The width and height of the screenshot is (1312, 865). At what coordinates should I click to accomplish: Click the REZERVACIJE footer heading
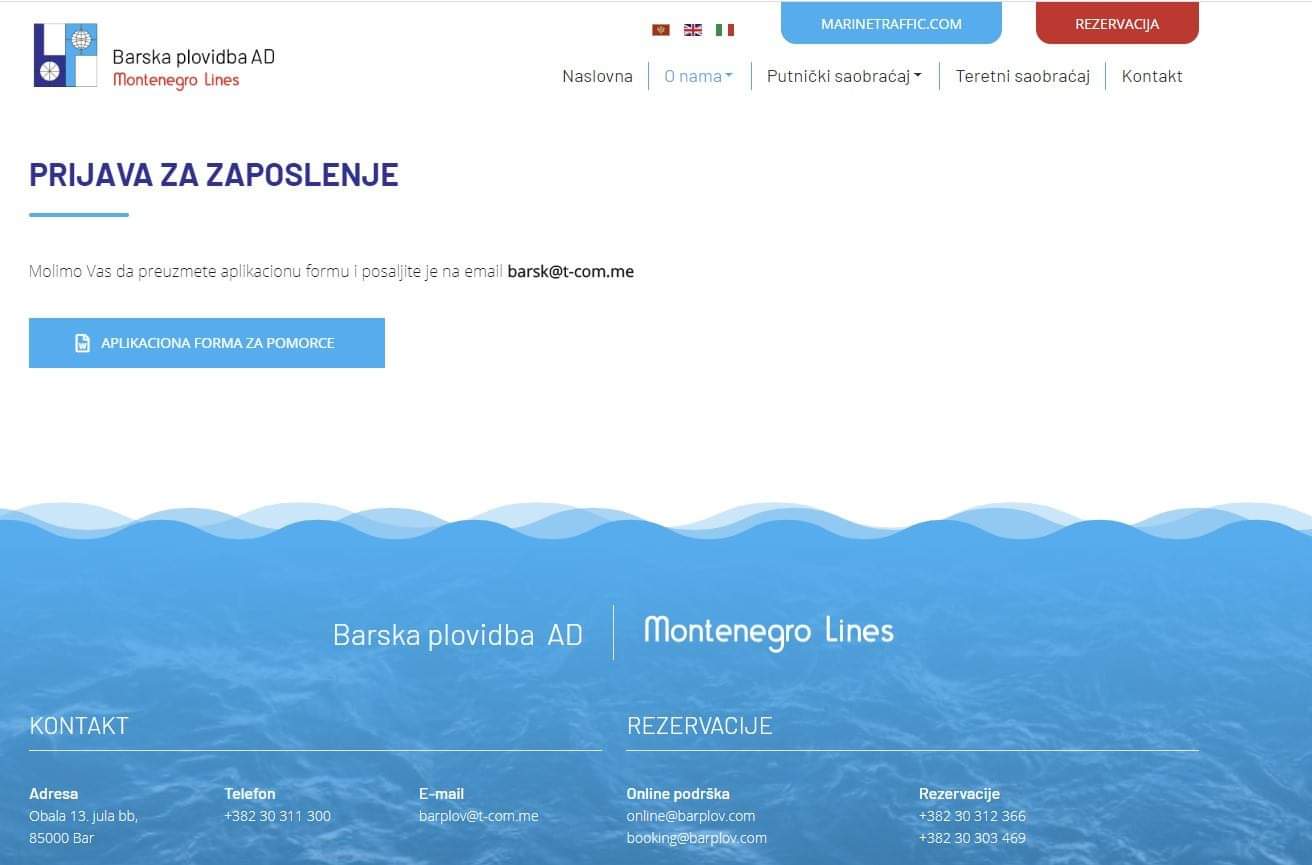pos(700,726)
